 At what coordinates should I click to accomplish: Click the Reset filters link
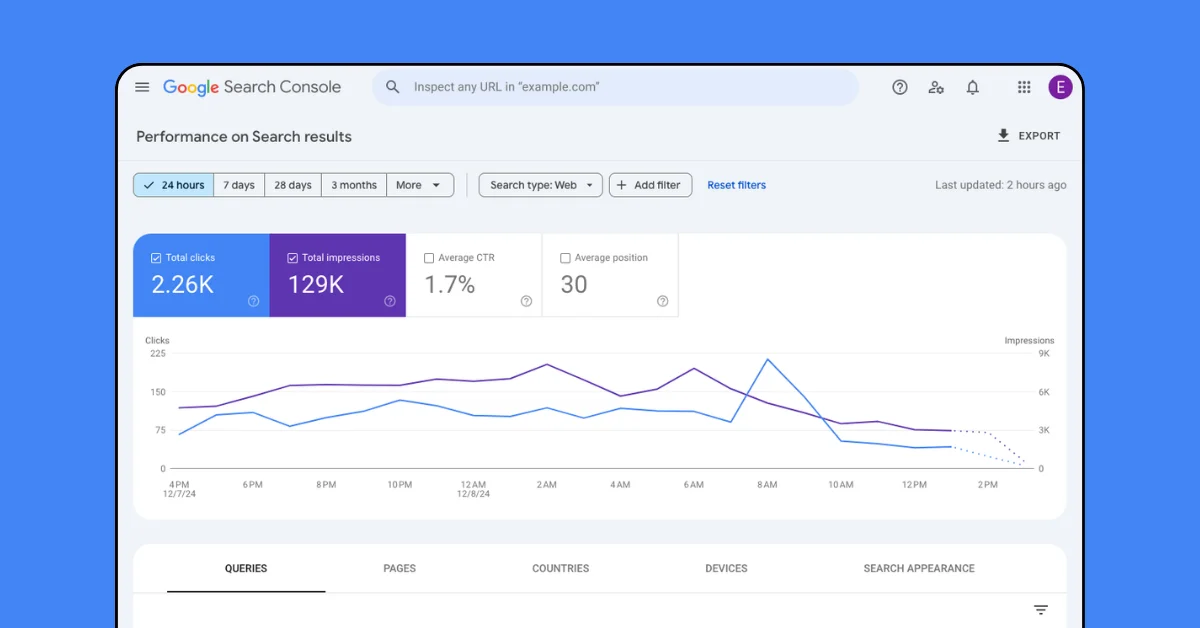coord(737,185)
